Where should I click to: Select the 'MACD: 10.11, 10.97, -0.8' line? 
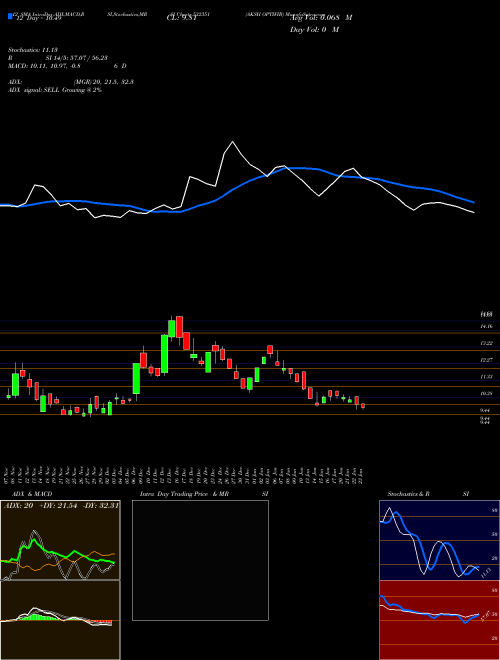tap(44, 66)
